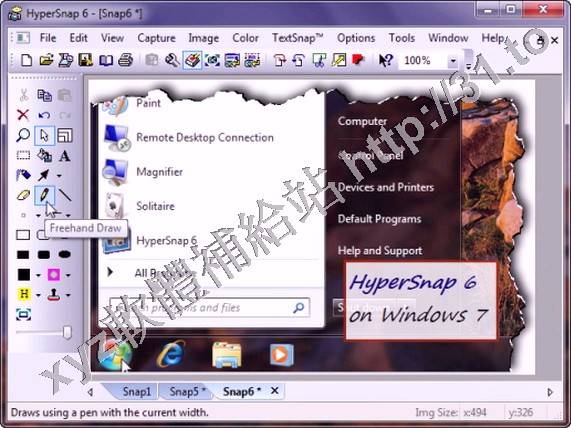Click the tab strip right arrow
571x428 pixels.
[x=550, y=392]
